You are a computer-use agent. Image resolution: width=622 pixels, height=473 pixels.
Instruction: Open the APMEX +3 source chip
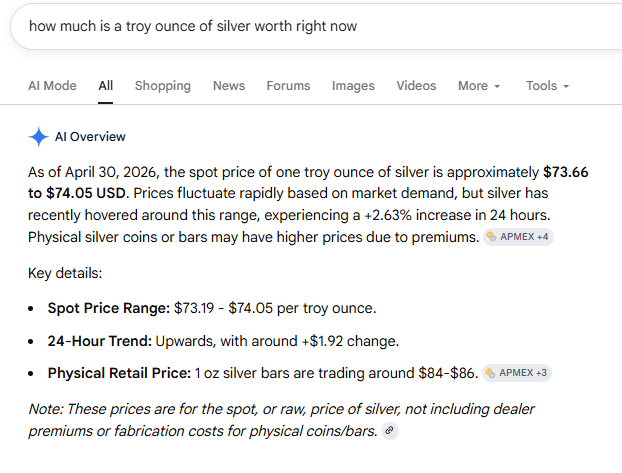click(516, 373)
